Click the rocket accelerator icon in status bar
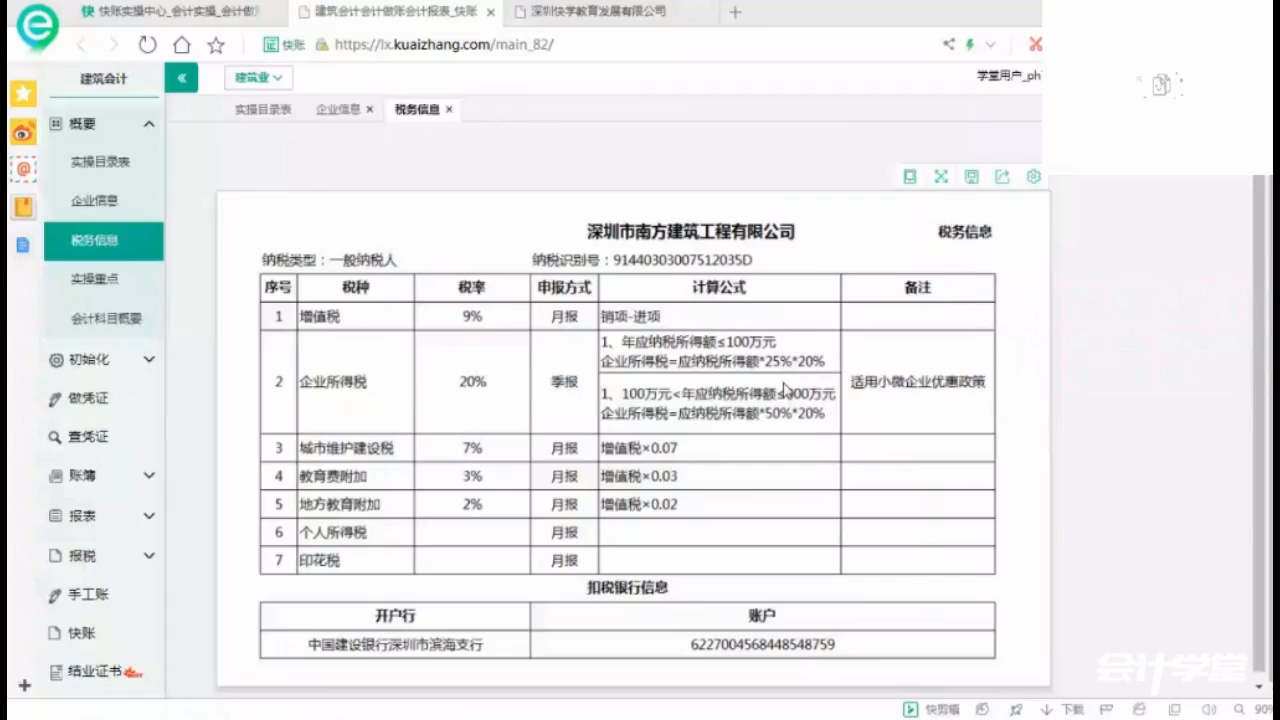The height and width of the screenshot is (720, 1280). tap(1016, 709)
